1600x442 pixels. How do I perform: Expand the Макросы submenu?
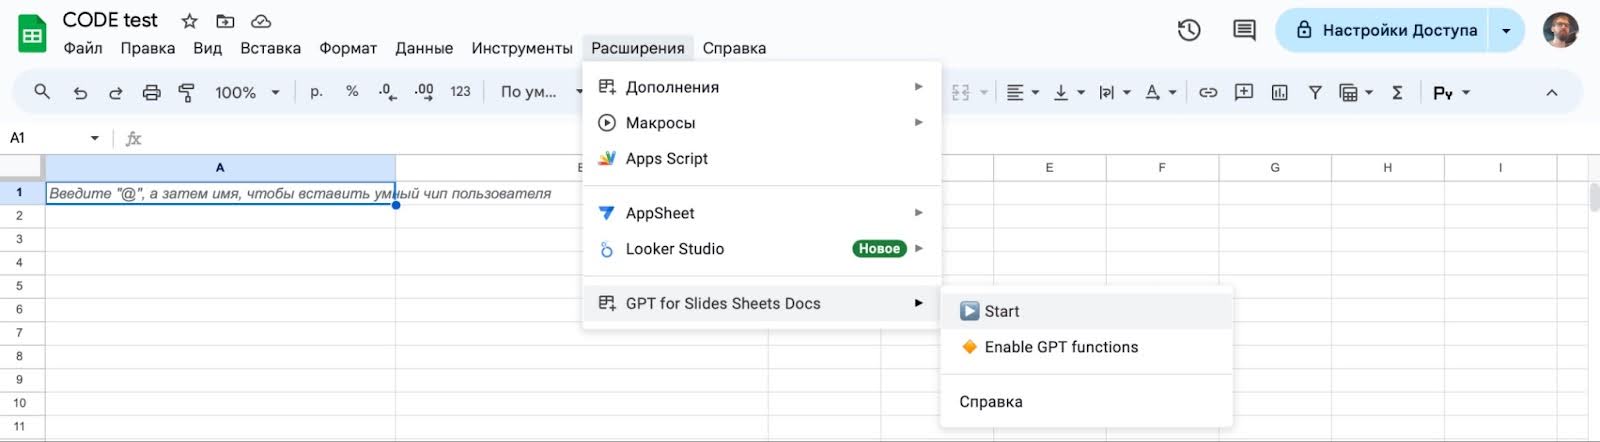coord(762,123)
